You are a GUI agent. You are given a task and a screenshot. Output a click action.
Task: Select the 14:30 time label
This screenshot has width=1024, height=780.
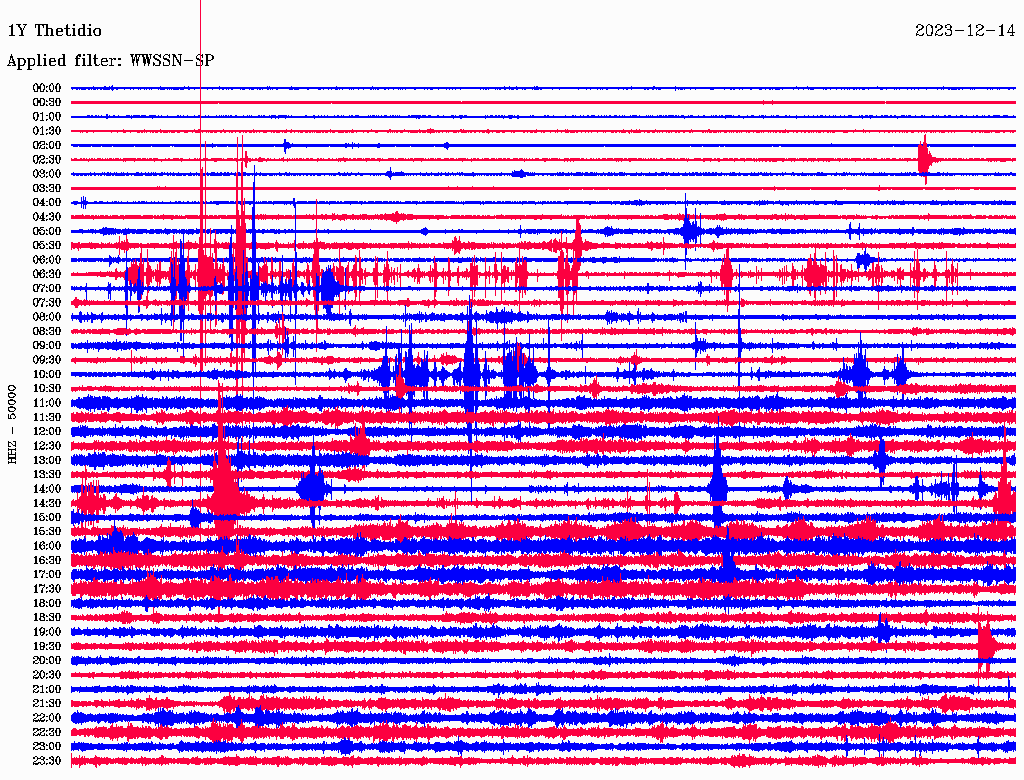47,504
